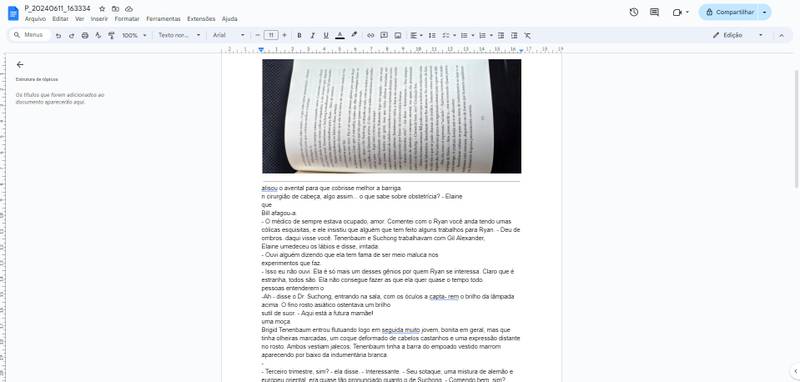Screen dimensions: 800x382
Task: Click the underlined word 'alisou'
Action: point(269,188)
